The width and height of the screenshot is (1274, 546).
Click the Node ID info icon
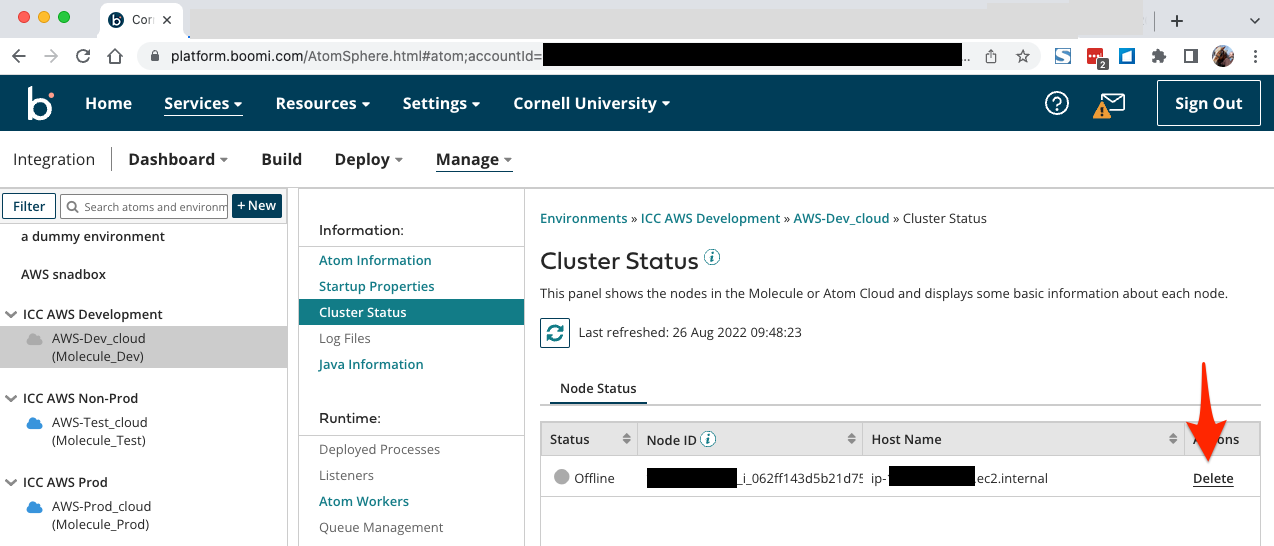[x=708, y=439]
